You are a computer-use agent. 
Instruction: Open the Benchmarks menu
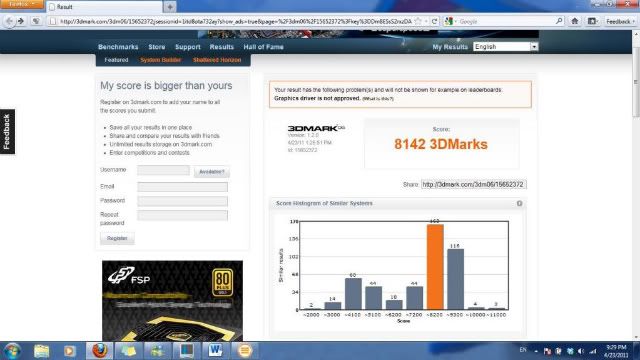coord(118,47)
